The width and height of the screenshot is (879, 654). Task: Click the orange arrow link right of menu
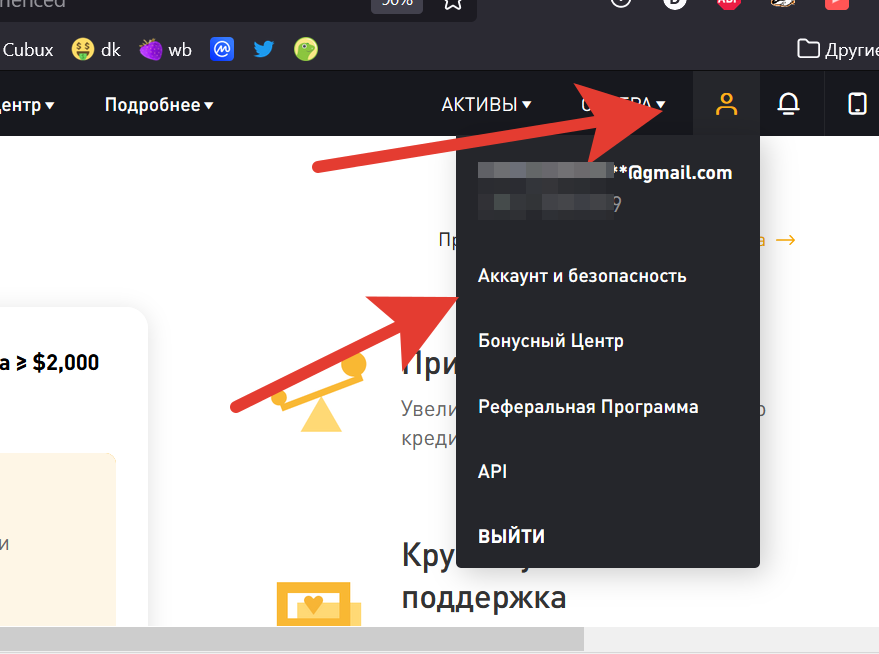(785, 240)
